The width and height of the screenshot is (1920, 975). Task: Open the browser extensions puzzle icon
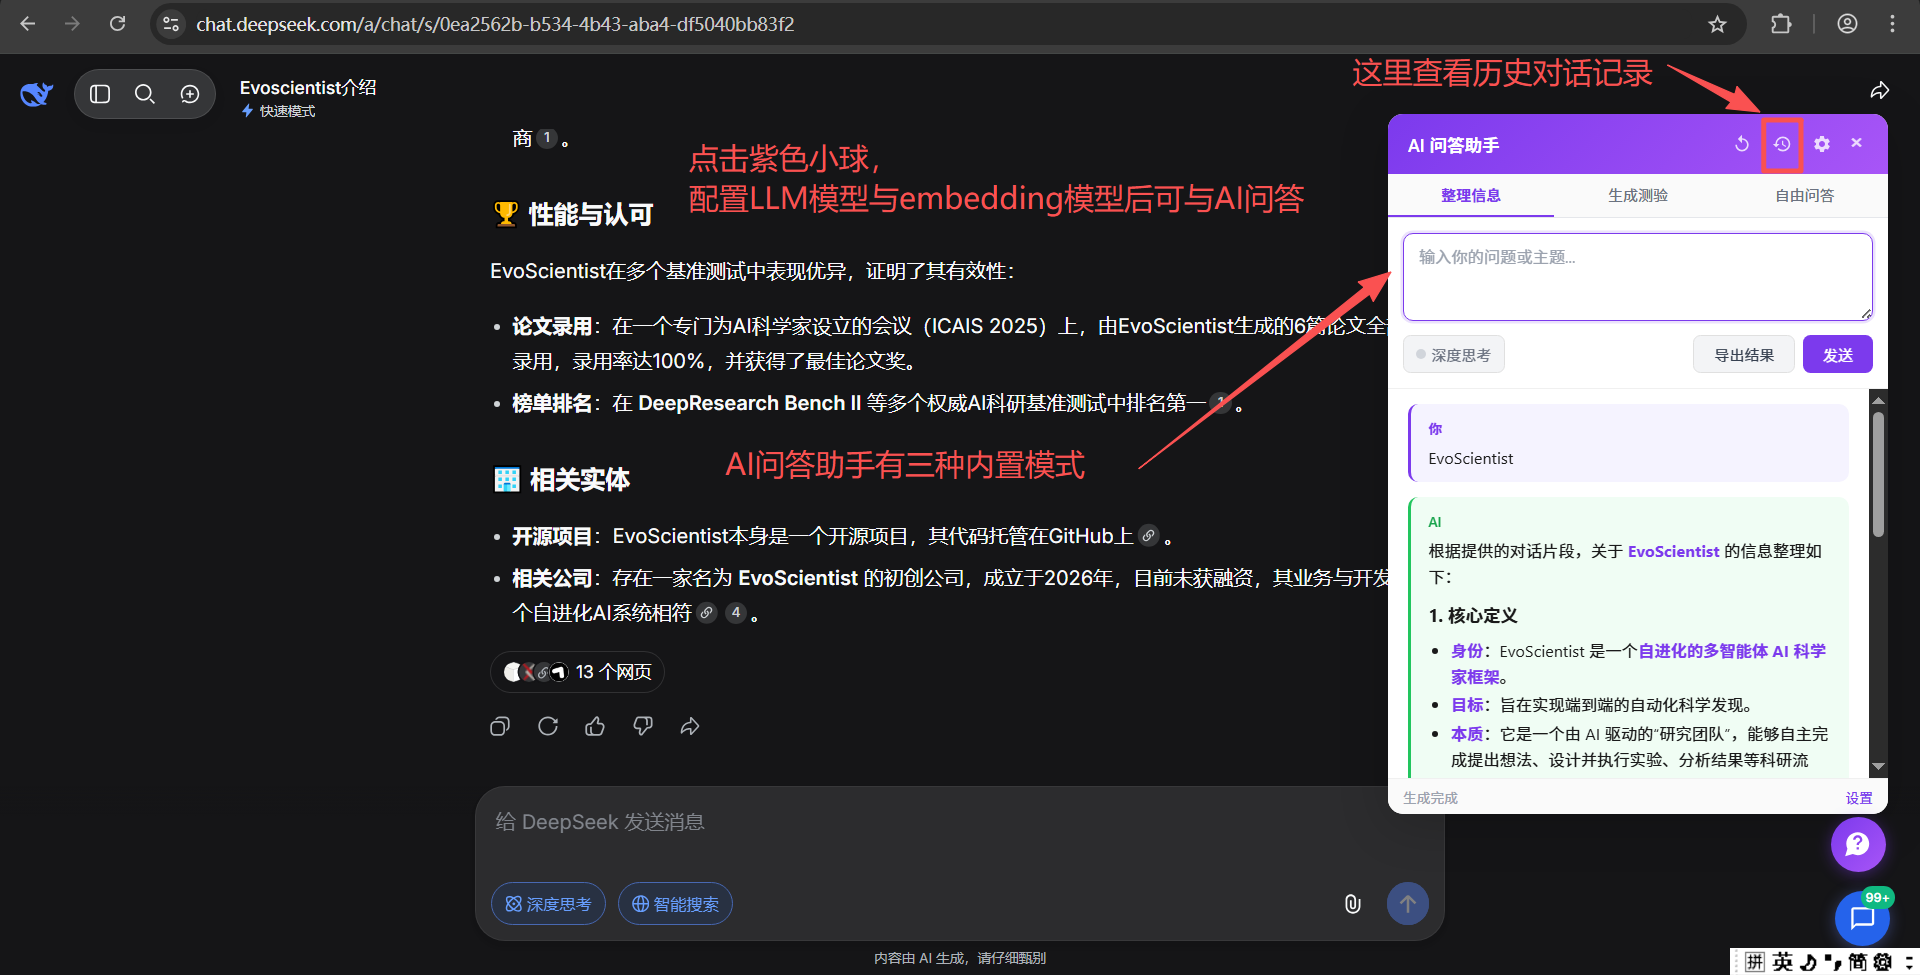pyautogui.click(x=1781, y=24)
